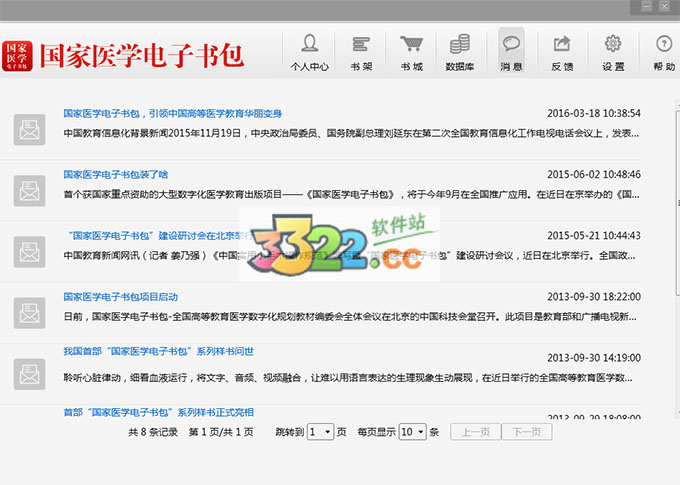Click summary text starting 首个获国家重点资助
Screen dimensions: 680x485
click(x=351, y=194)
